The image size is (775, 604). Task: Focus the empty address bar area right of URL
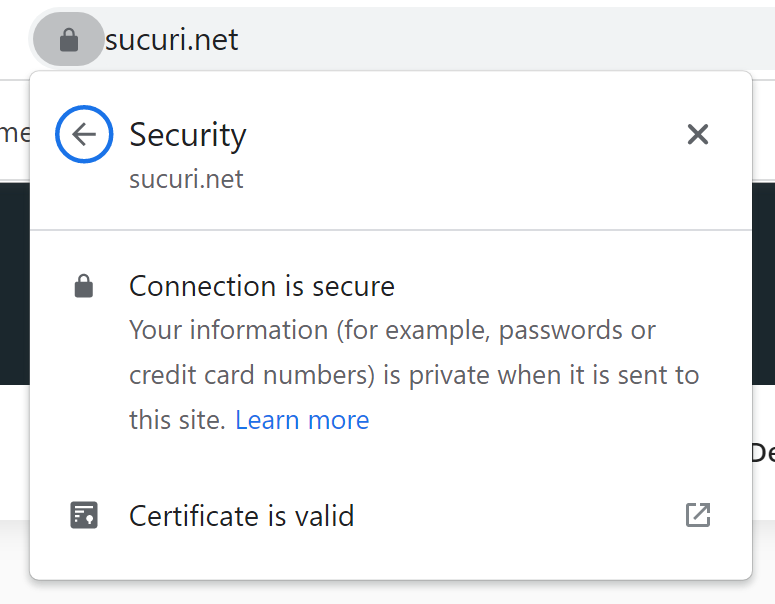(x=500, y=40)
